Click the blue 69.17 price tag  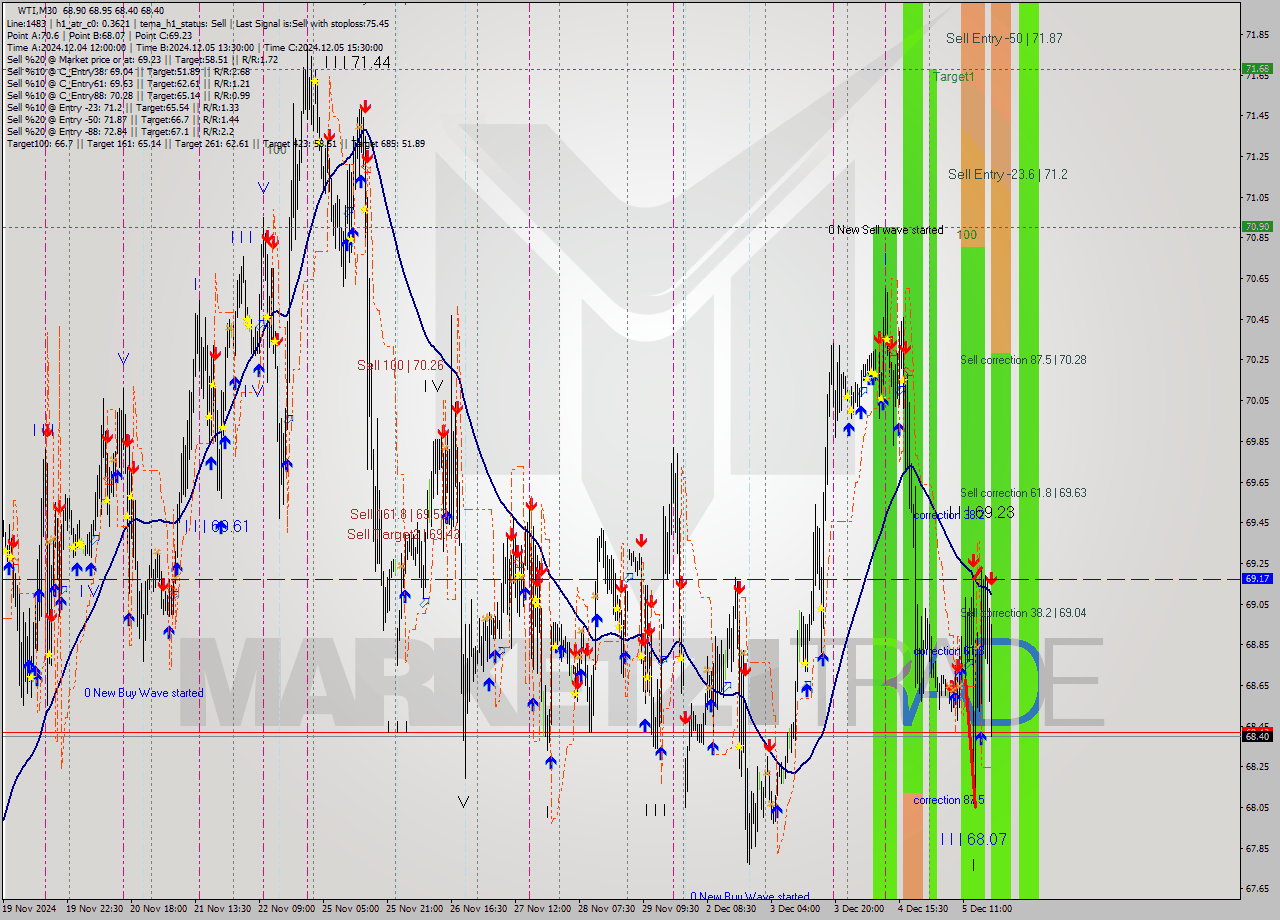(x=1257, y=578)
